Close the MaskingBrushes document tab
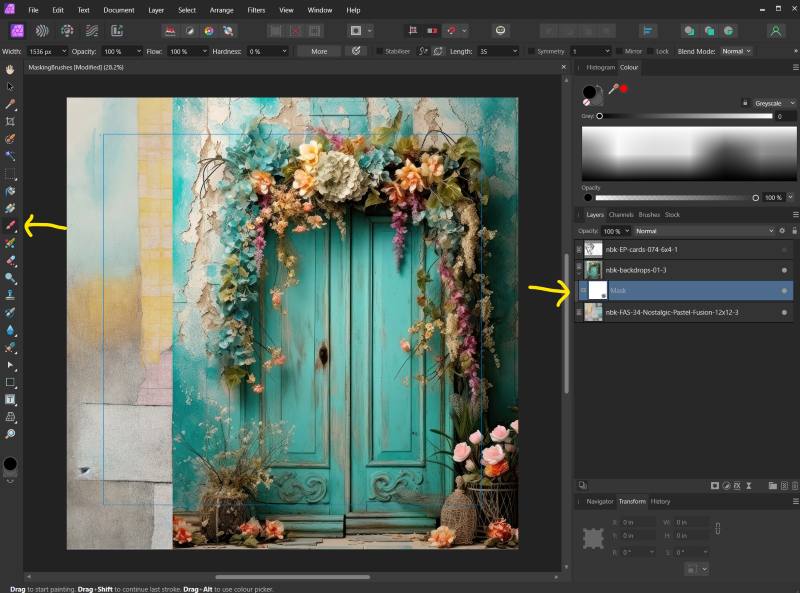Viewport: 800px width, 593px height. tap(564, 67)
